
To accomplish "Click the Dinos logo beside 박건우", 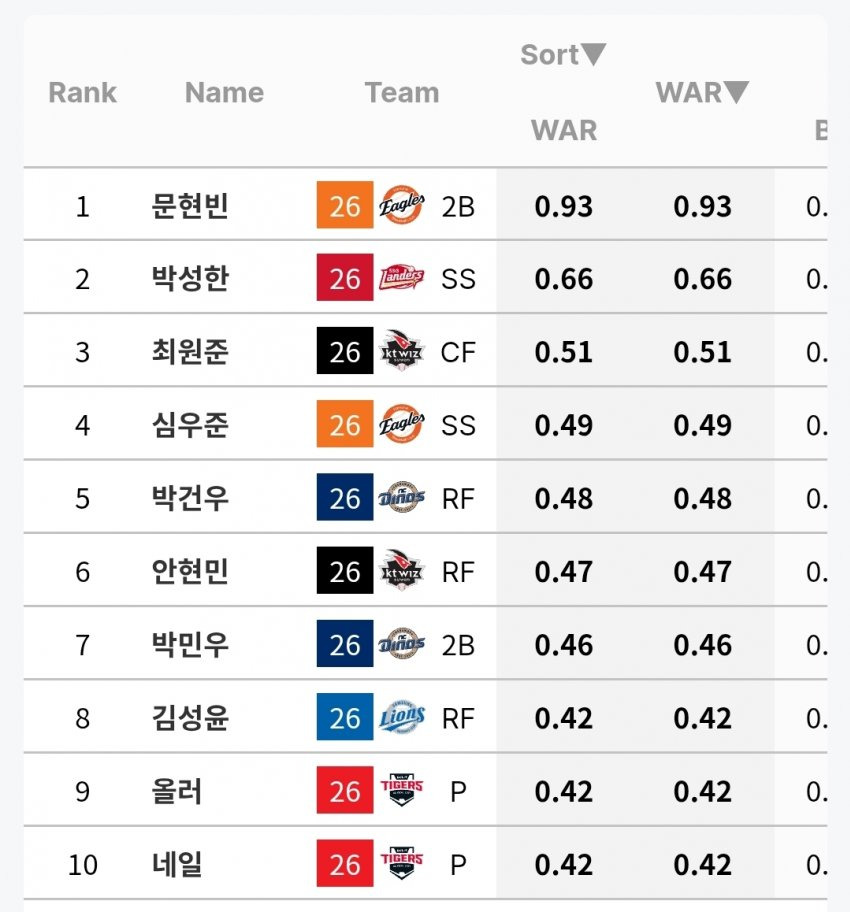I will 402,498.
